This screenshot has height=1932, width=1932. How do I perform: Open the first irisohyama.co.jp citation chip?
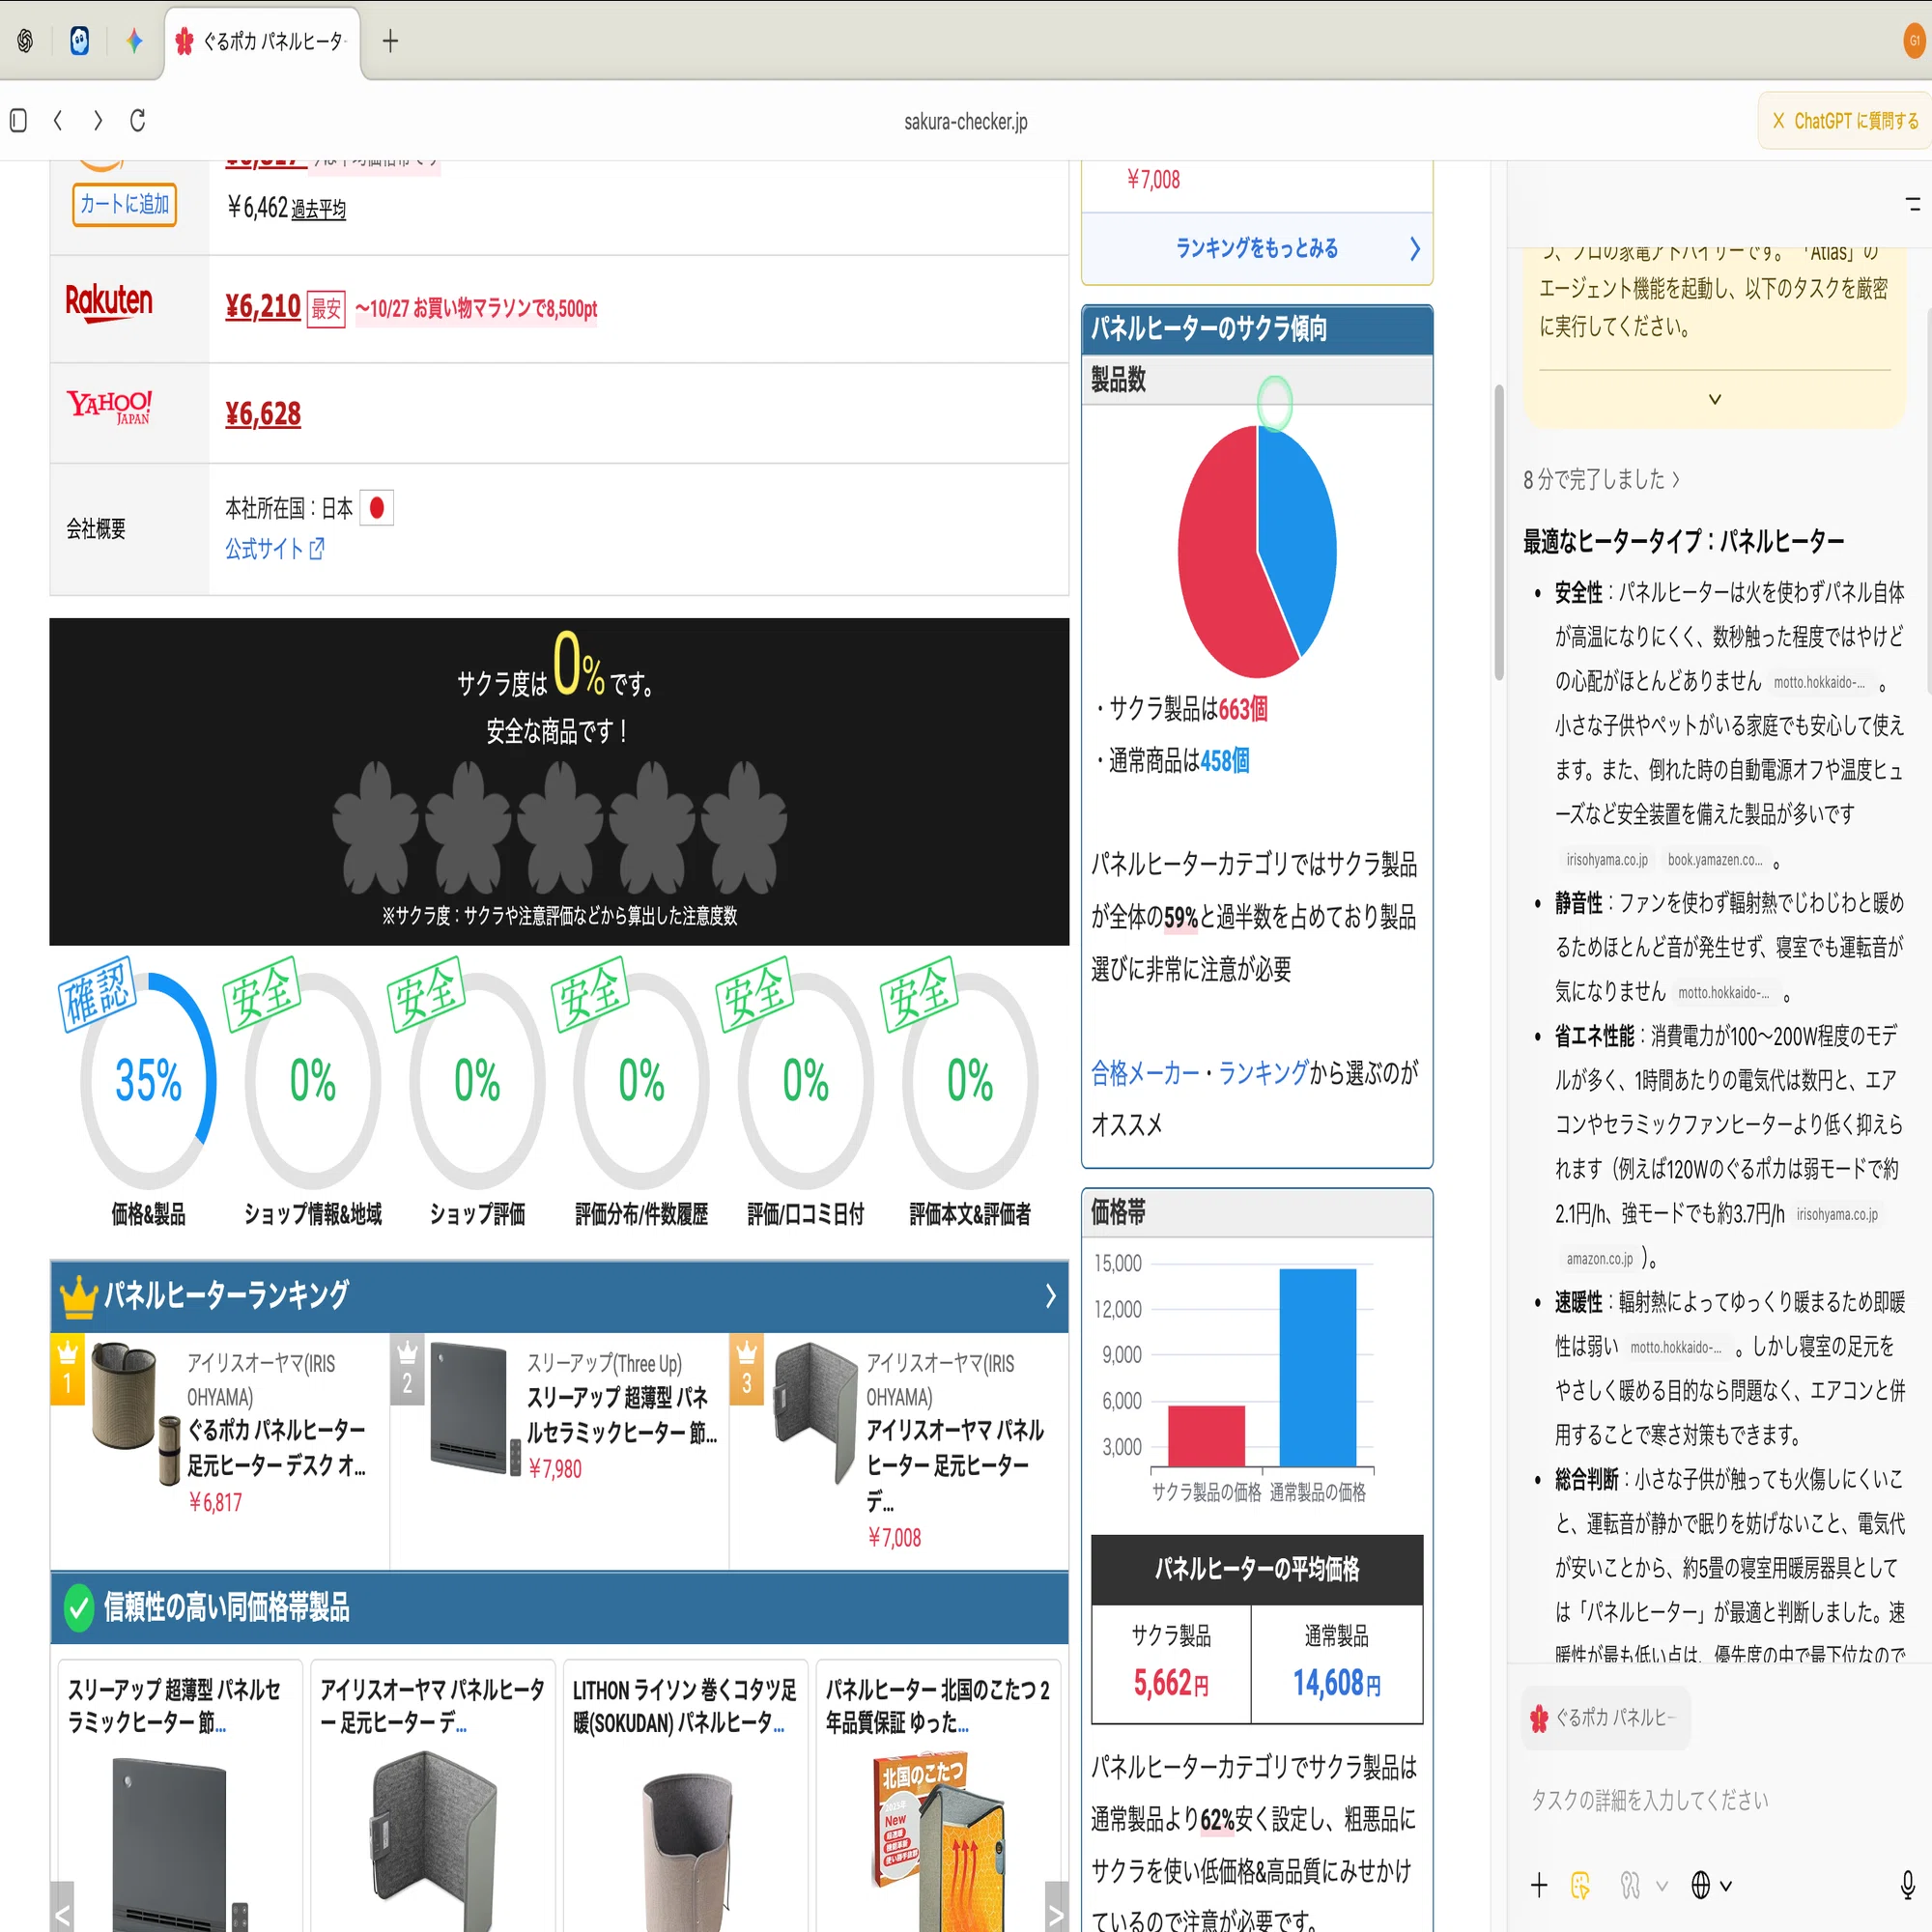[x=1606, y=860]
